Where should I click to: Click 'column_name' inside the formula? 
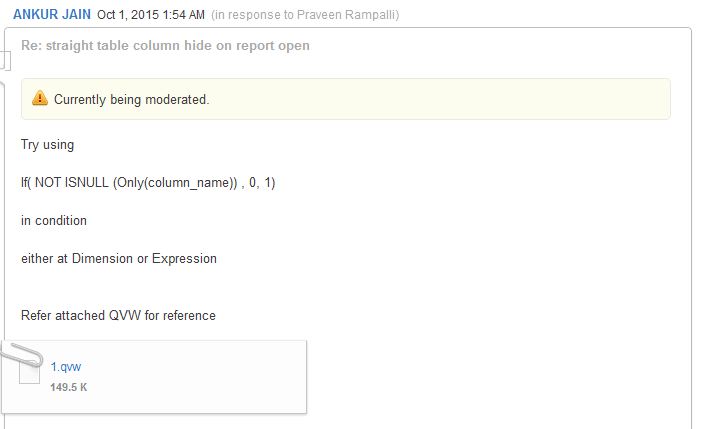click(183, 183)
